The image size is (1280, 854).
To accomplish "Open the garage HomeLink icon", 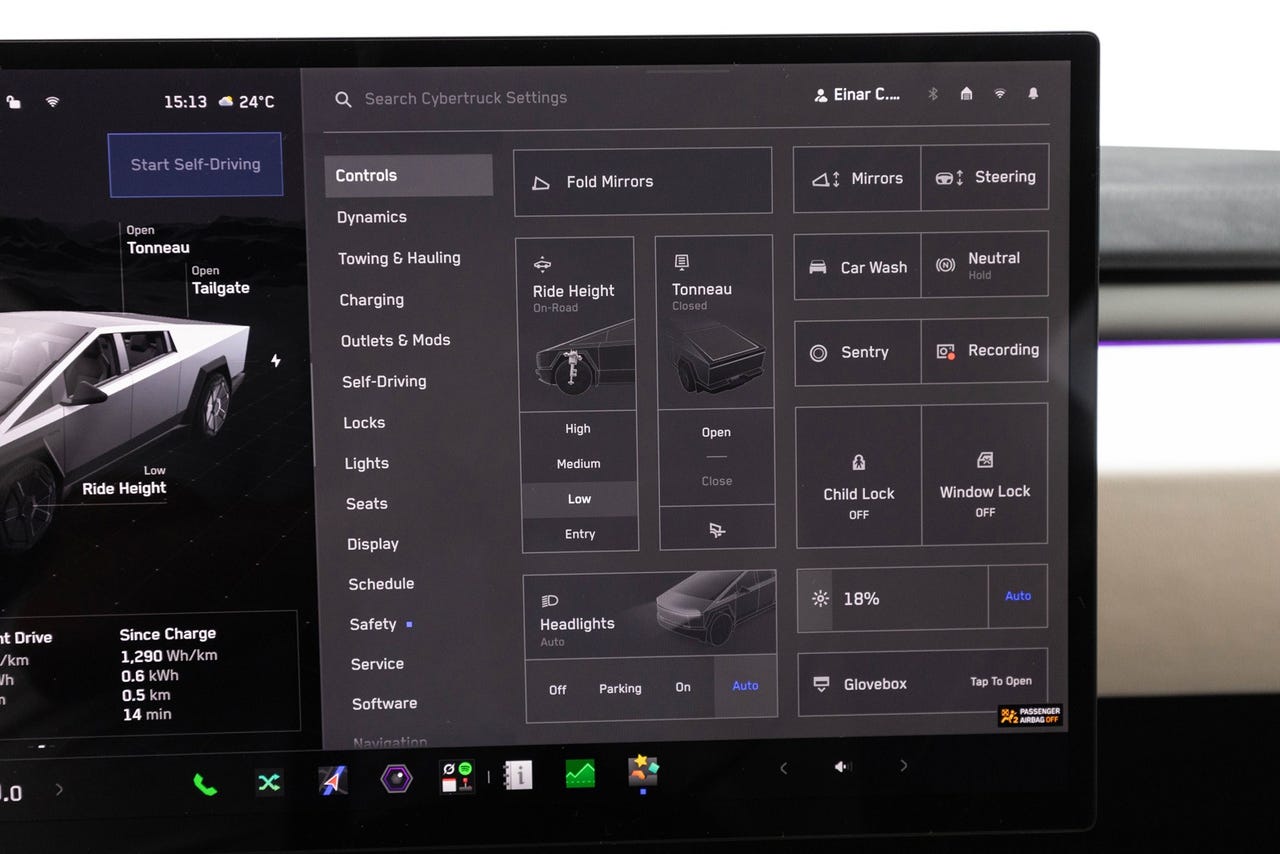I will click(x=966, y=94).
